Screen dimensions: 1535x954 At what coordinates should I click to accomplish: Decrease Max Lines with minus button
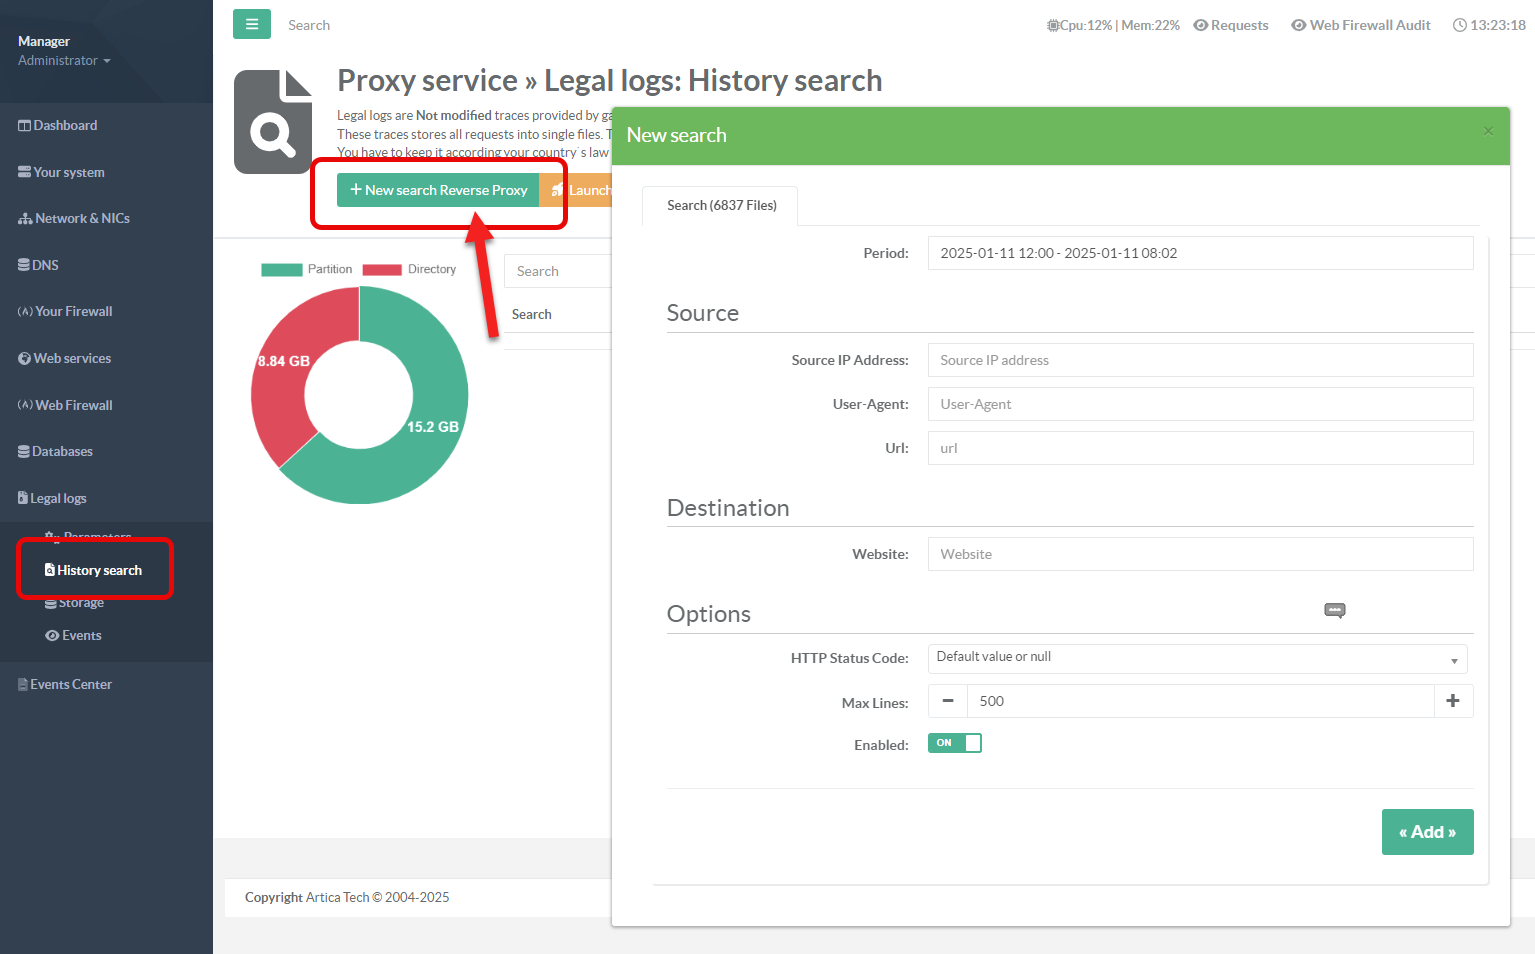(948, 701)
